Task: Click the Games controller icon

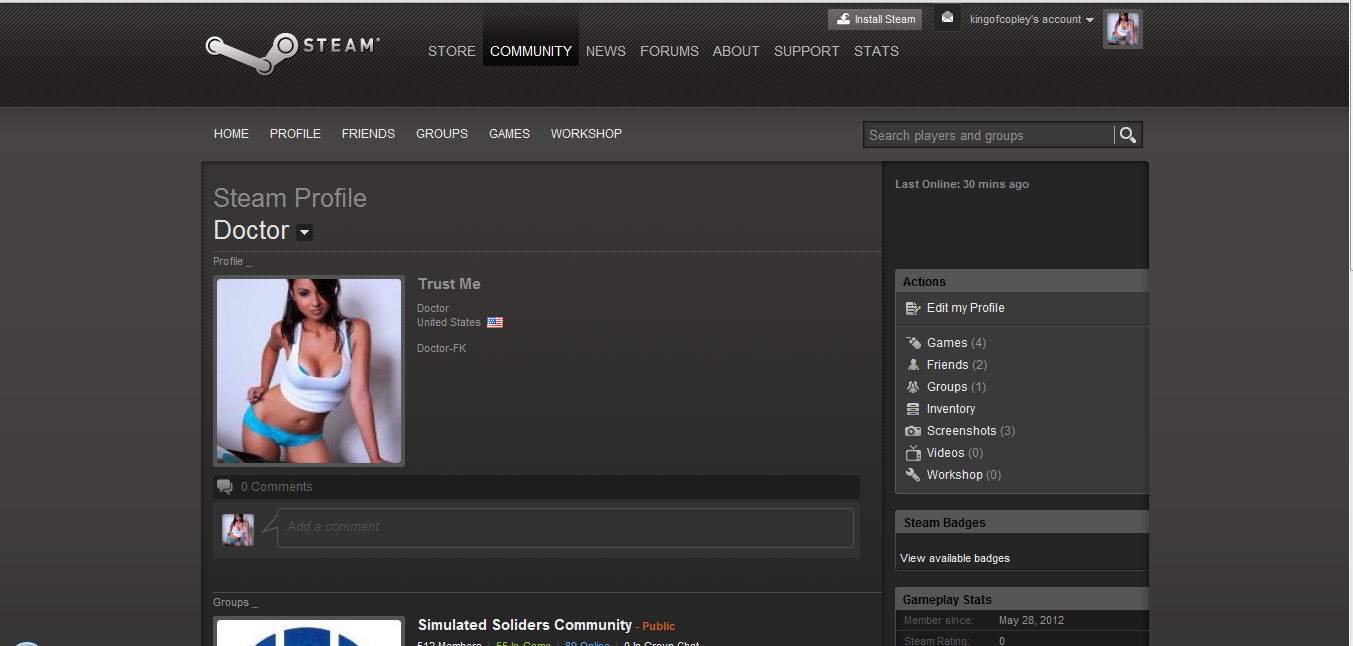Action: 913,343
